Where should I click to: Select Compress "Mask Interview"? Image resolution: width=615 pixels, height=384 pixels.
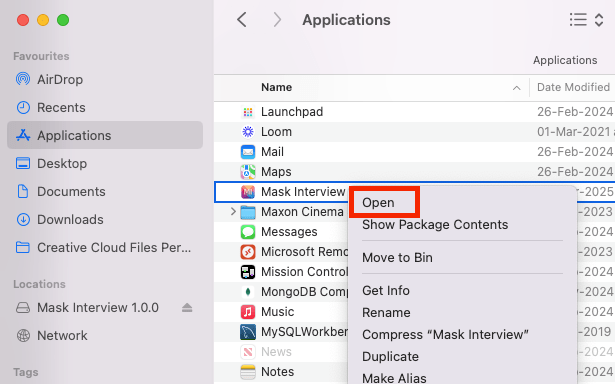[x=445, y=335]
